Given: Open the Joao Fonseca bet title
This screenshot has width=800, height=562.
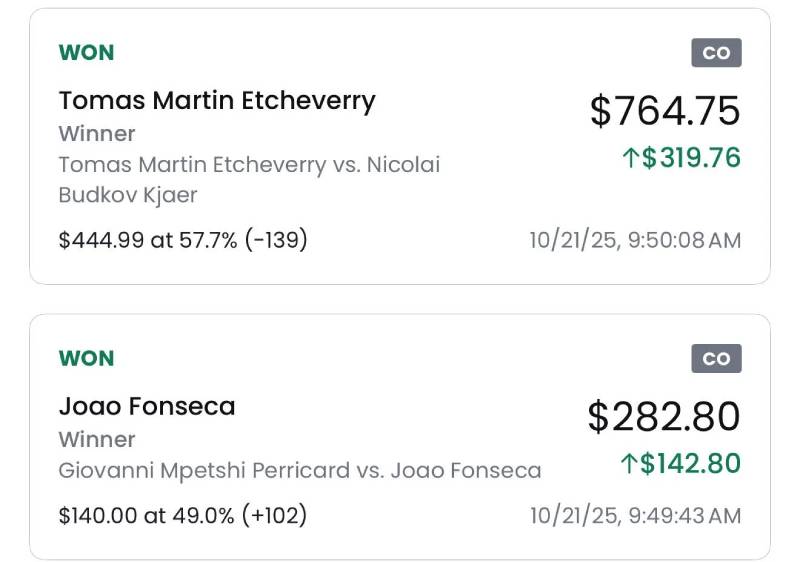Looking at the screenshot, I should [147, 406].
